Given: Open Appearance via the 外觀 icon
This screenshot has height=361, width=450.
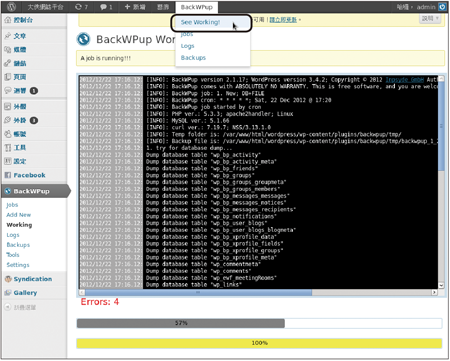Looking at the screenshot, I should tap(8, 106).
